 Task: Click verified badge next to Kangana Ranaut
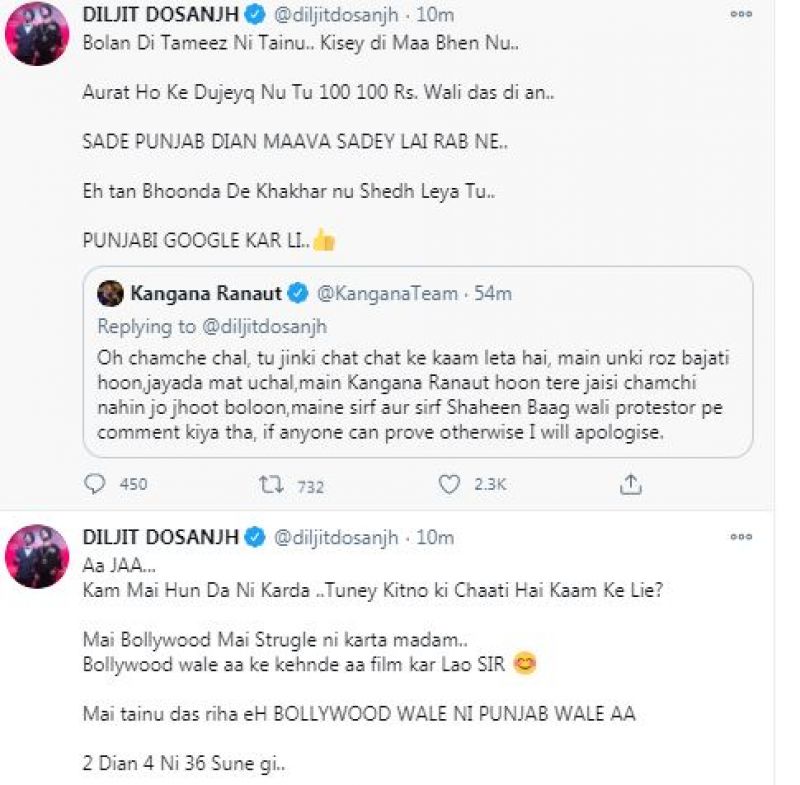coord(298,293)
